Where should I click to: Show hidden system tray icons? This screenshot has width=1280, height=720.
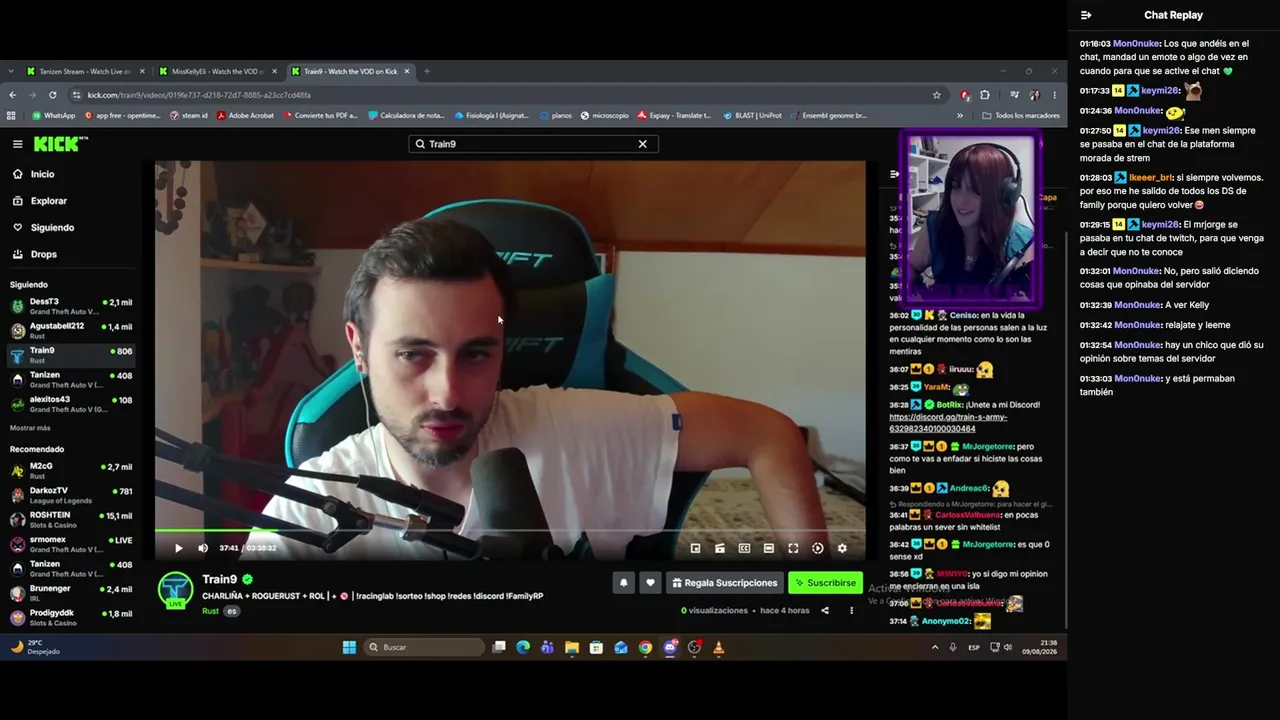coord(935,647)
